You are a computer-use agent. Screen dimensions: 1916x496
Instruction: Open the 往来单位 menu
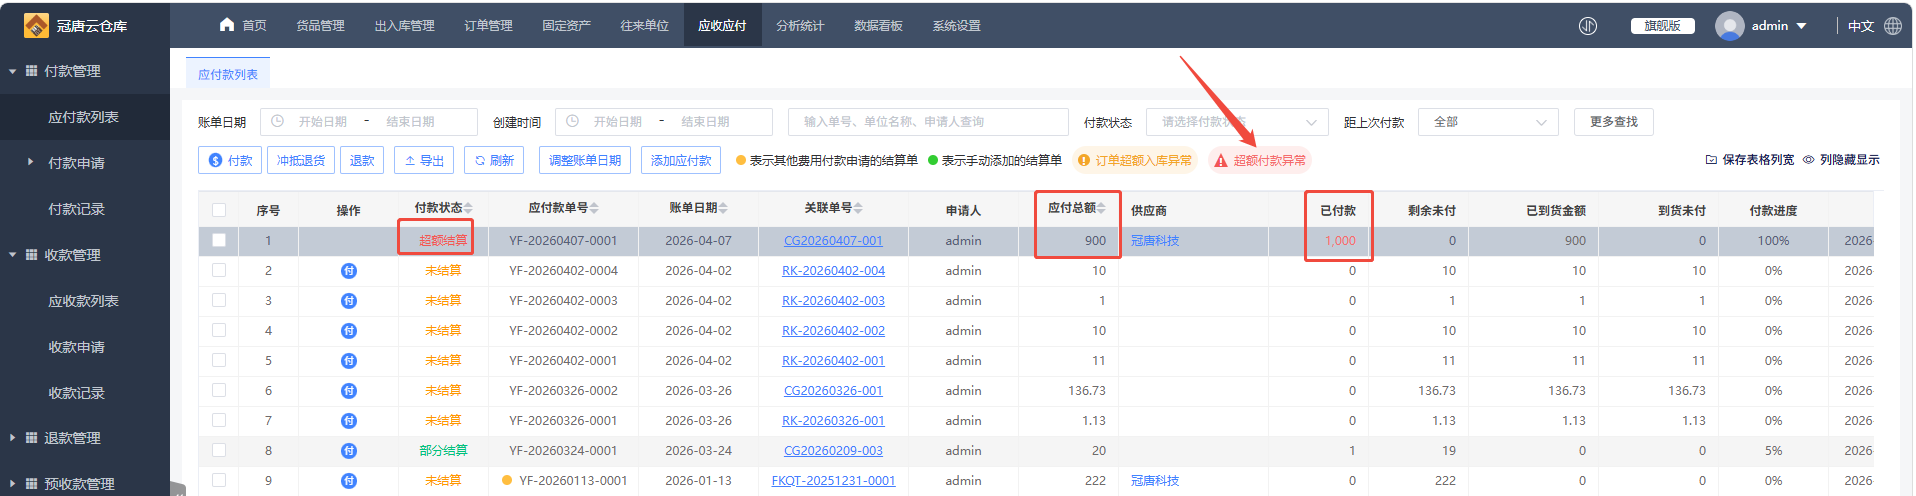coord(644,25)
